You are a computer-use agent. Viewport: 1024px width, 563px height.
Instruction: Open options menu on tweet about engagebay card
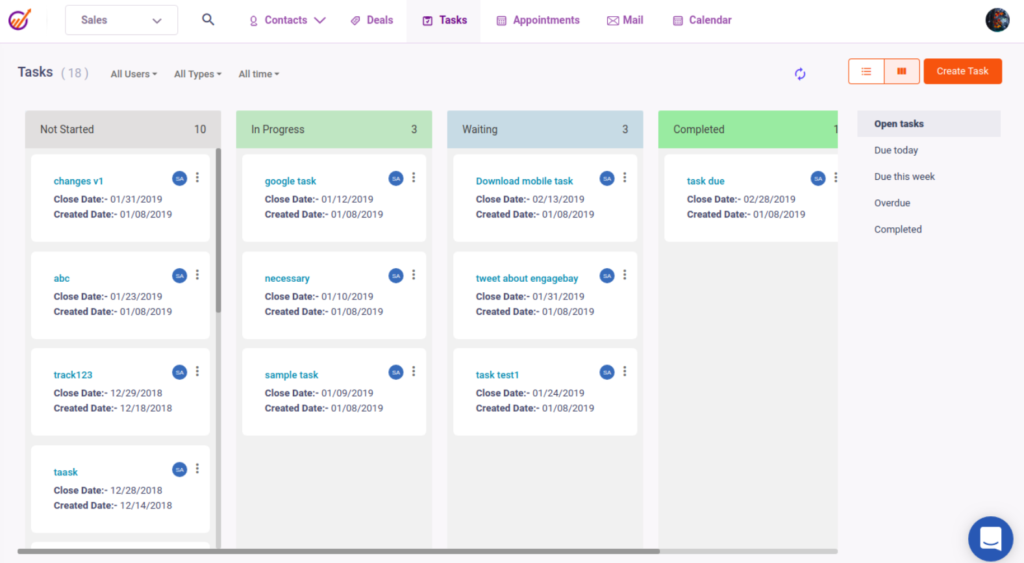624,275
